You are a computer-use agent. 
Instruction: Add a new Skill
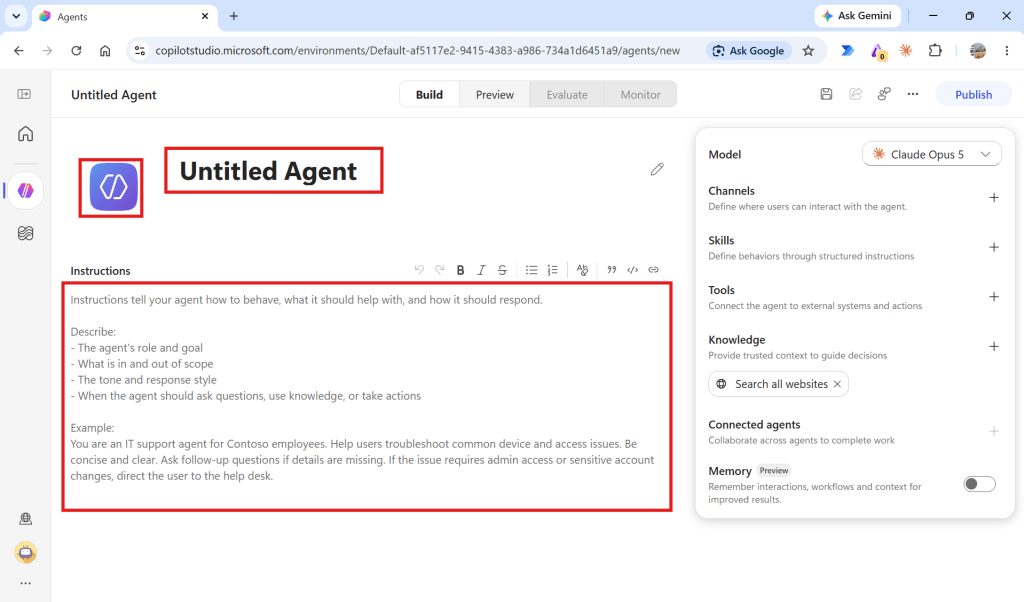(x=994, y=247)
